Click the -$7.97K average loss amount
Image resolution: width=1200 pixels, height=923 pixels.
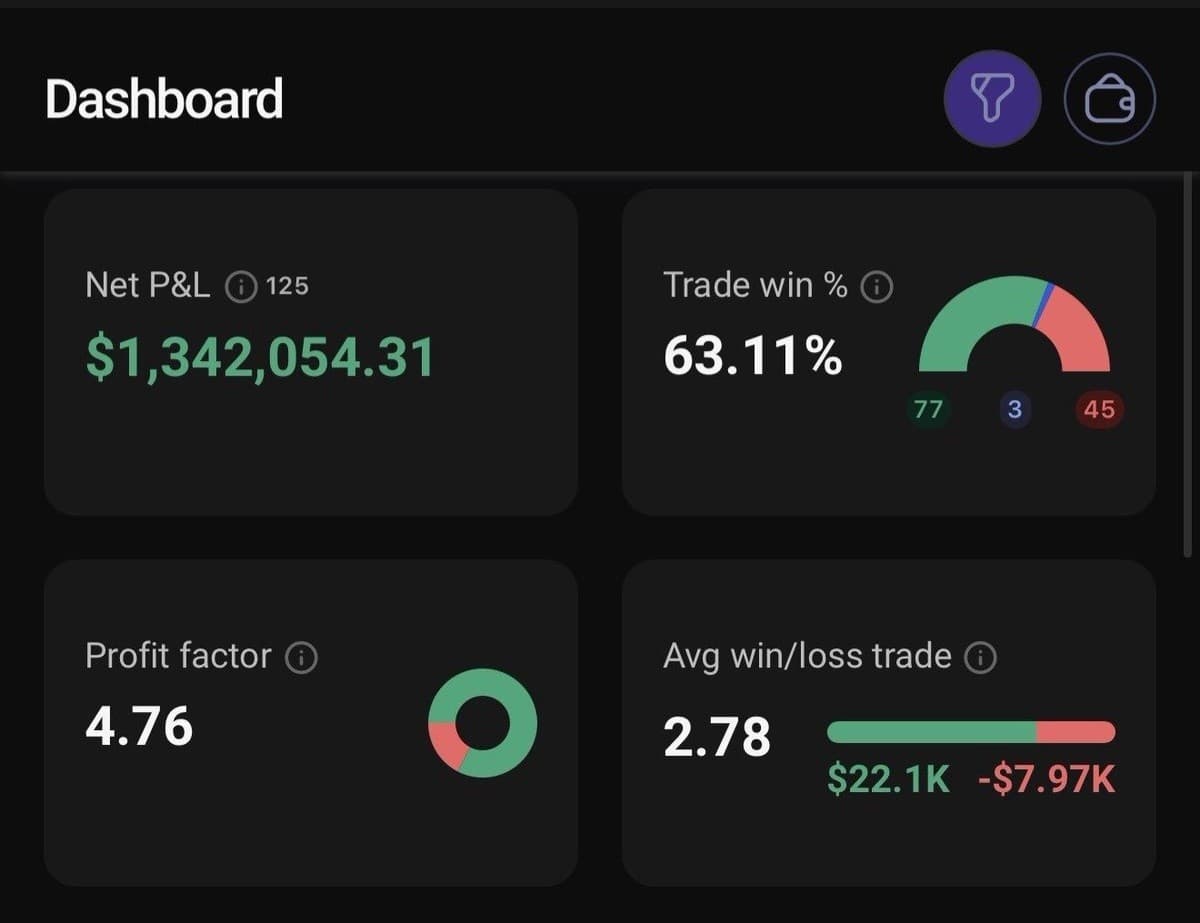click(1046, 780)
